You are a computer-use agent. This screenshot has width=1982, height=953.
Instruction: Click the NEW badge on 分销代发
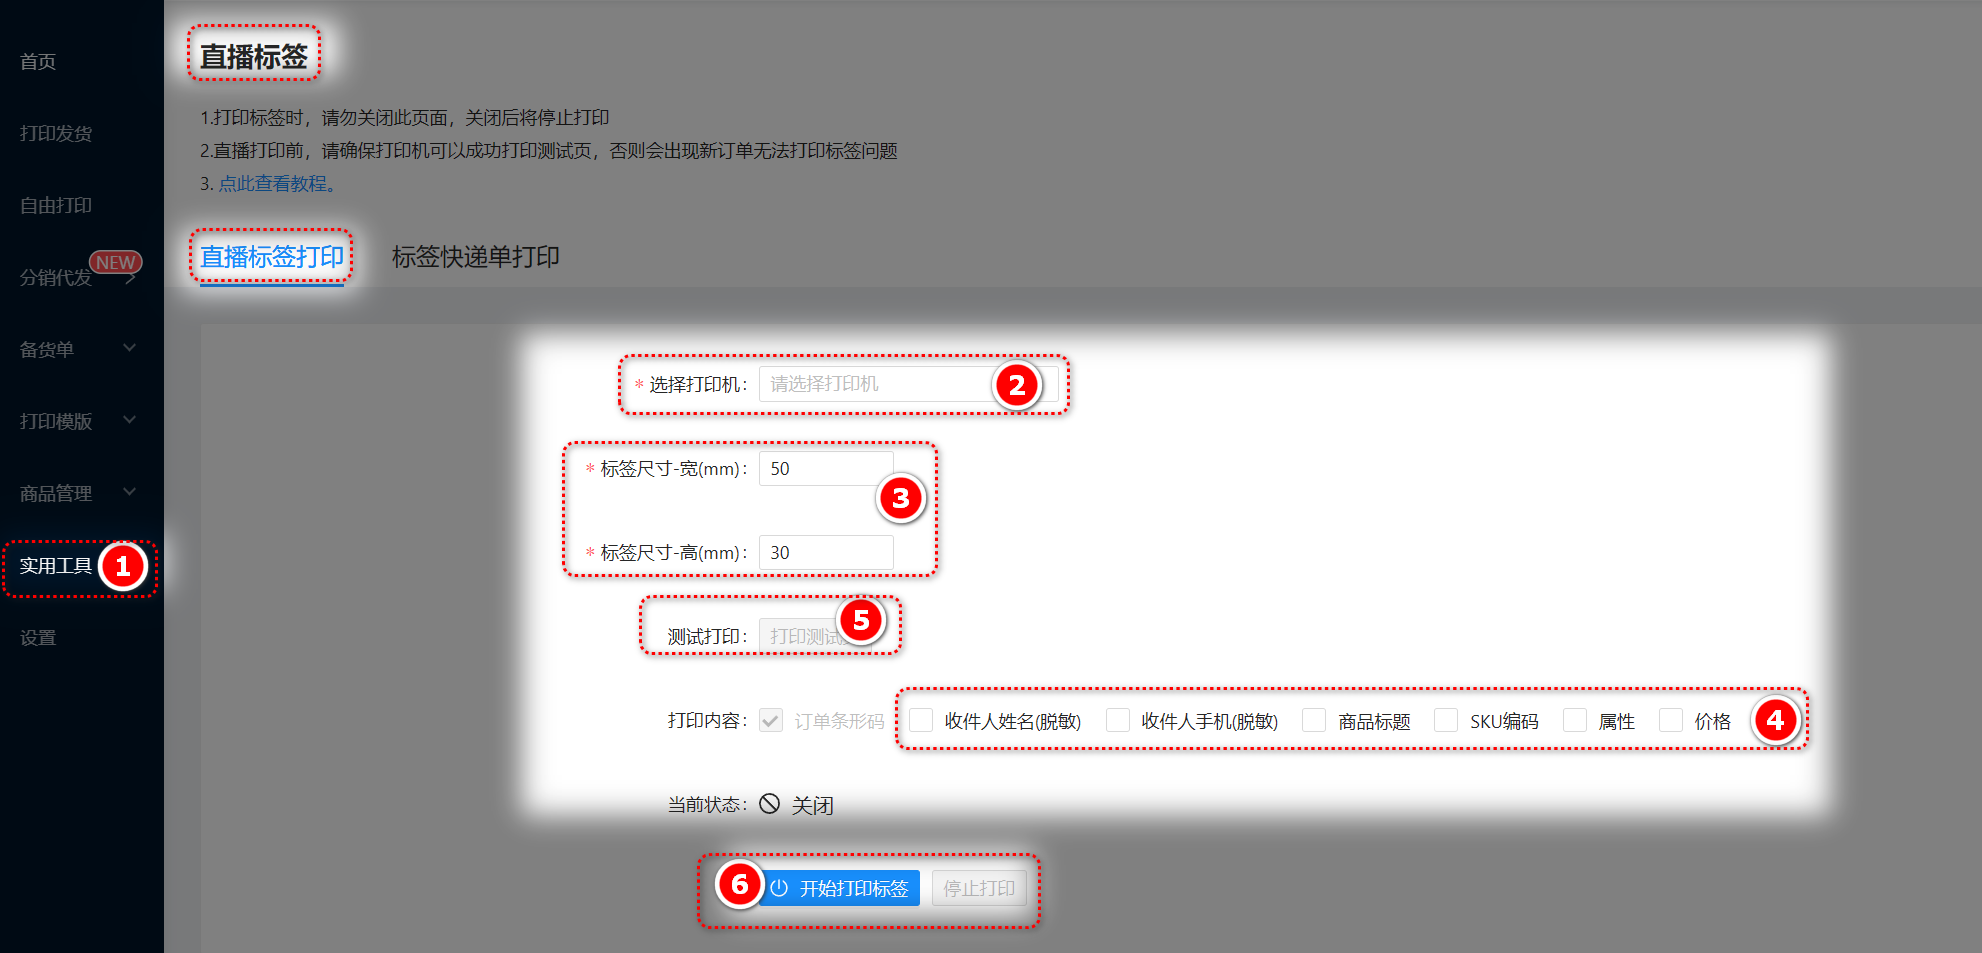(115, 262)
